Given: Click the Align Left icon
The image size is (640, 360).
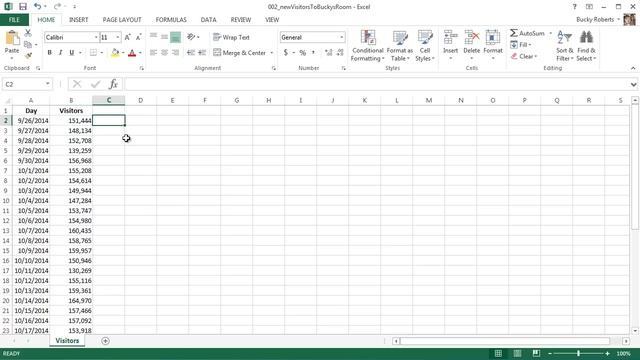Looking at the screenshot, I should 153,53.
